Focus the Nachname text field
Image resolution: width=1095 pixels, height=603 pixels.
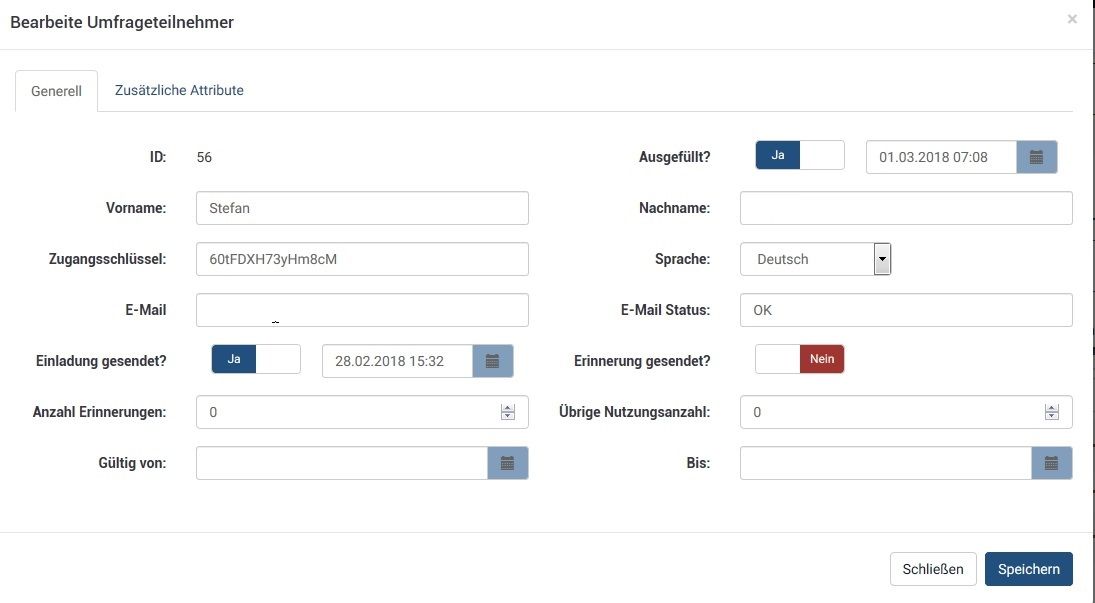pyautogui.click(x=905, y=208)
